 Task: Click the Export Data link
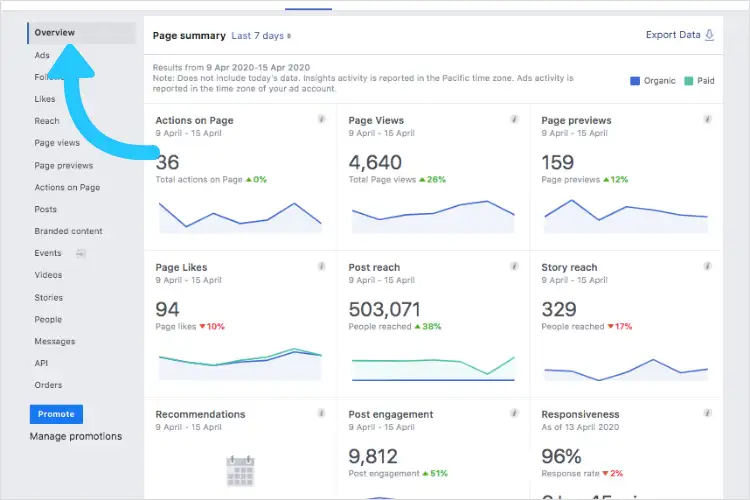click(x=673, y=35)
